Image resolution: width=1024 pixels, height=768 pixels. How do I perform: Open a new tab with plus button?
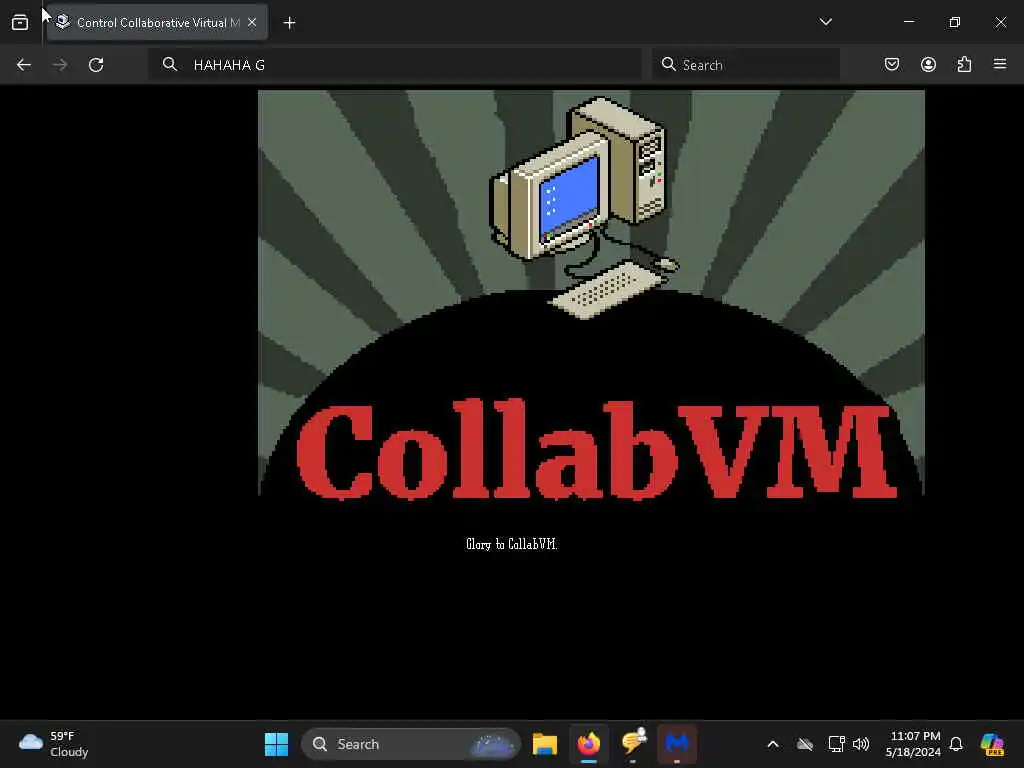289,23
